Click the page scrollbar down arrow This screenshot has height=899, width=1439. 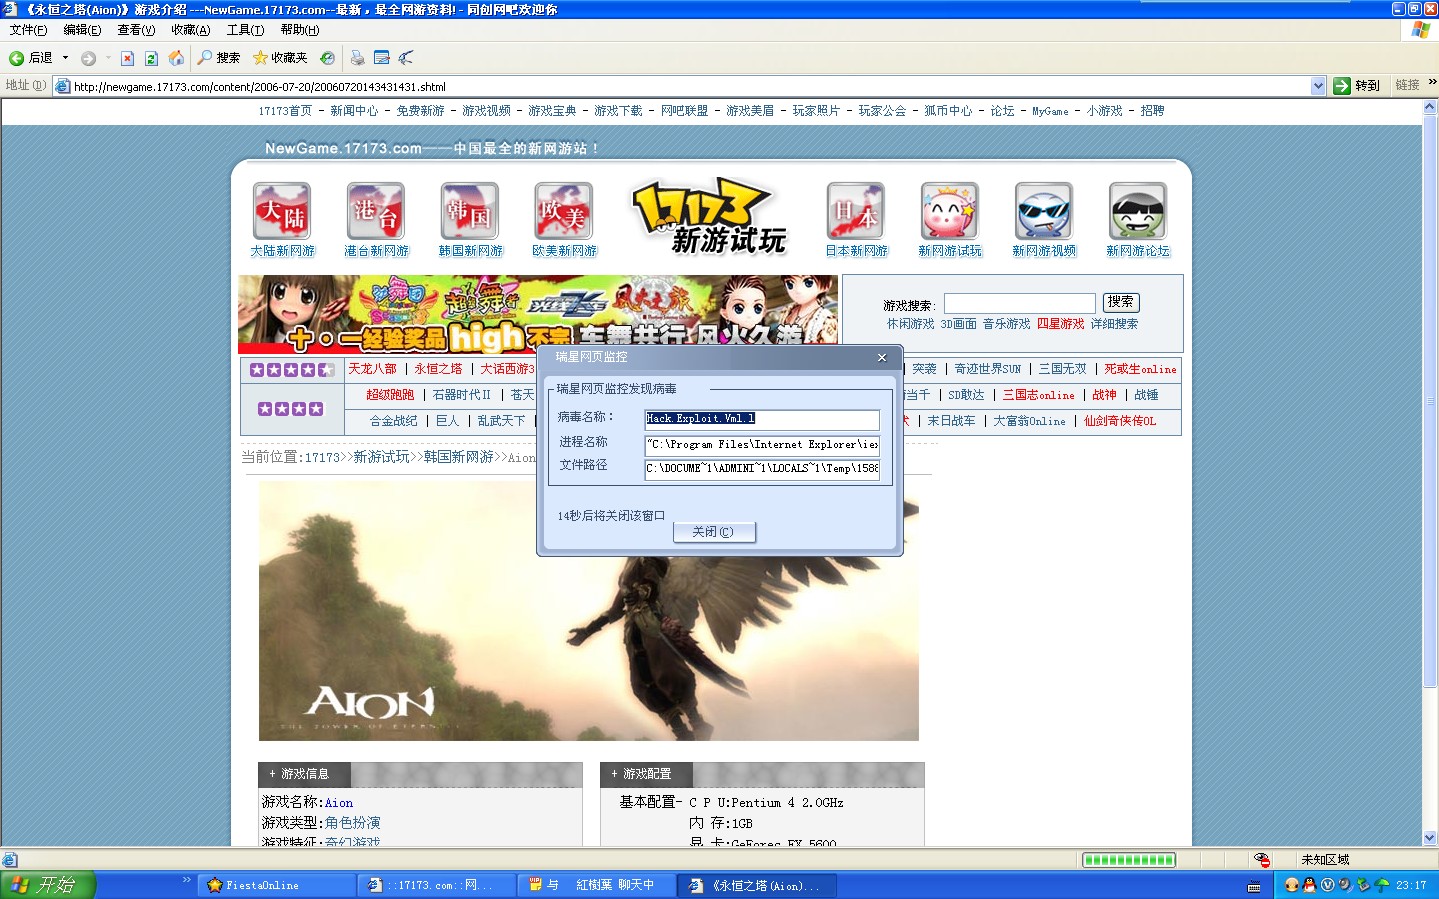click(x=1430, y=838)
